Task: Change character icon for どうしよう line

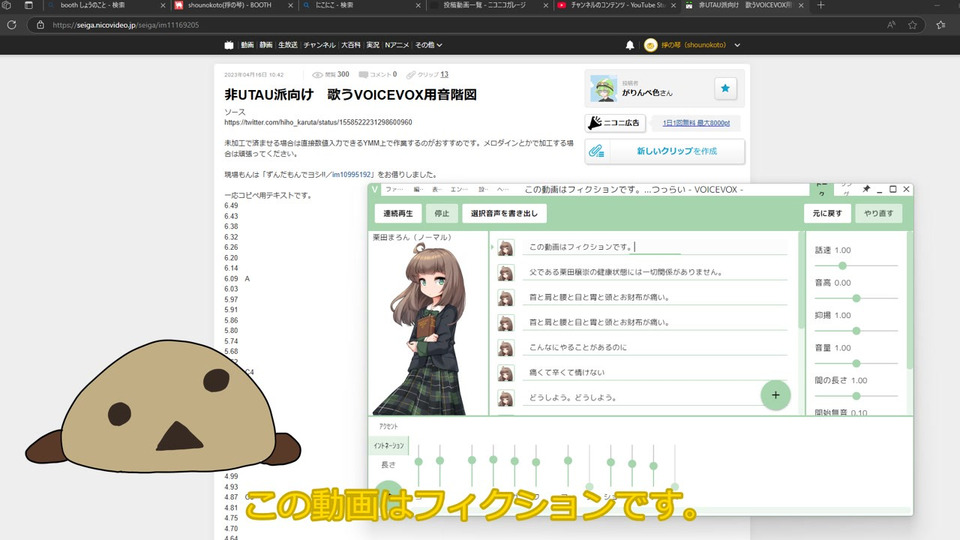Action: [506, 398]
